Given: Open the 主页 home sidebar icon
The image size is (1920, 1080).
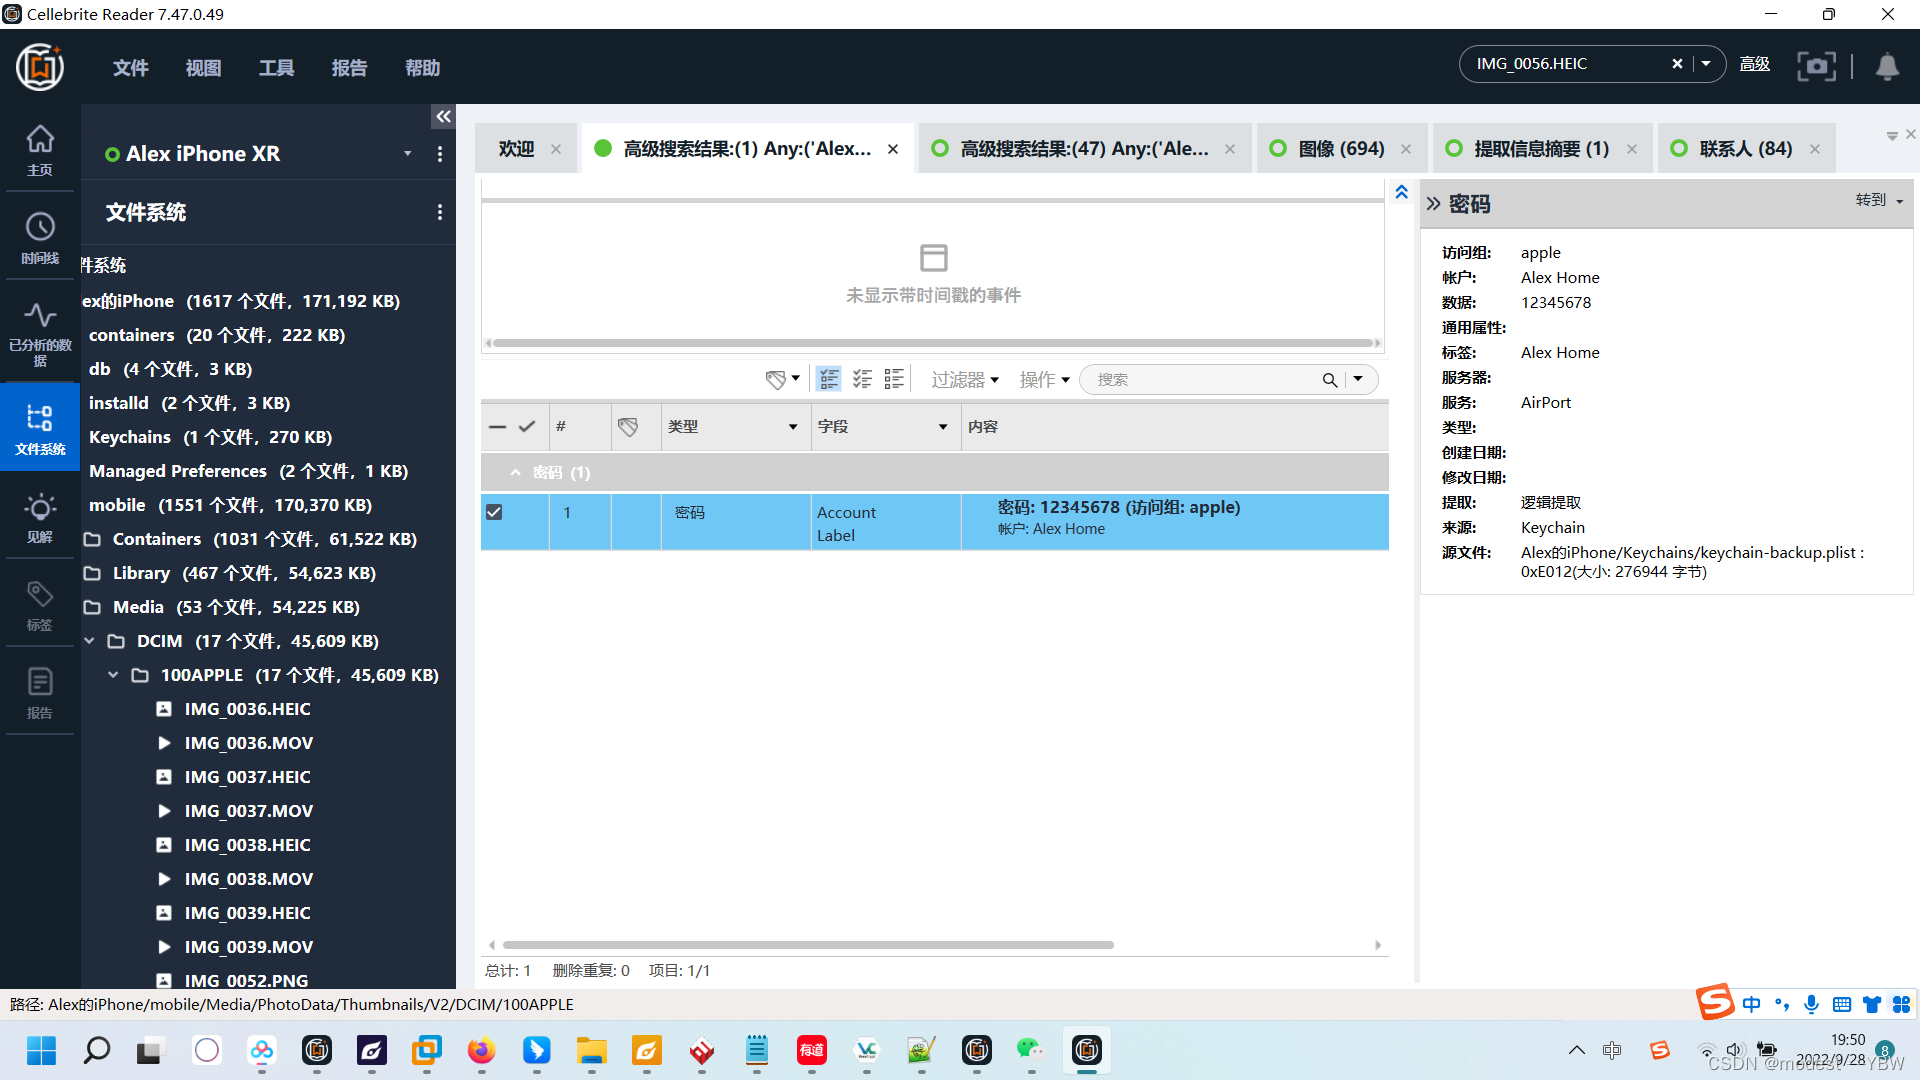Looking at the screenshot, I should click(40, 149).
